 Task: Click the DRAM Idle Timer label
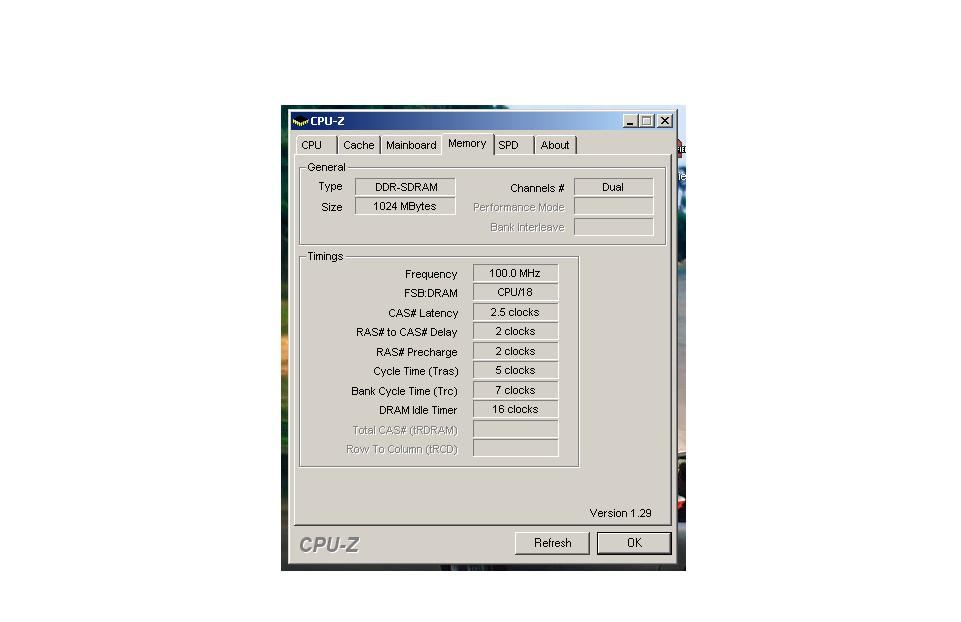[x=418, y=410]
